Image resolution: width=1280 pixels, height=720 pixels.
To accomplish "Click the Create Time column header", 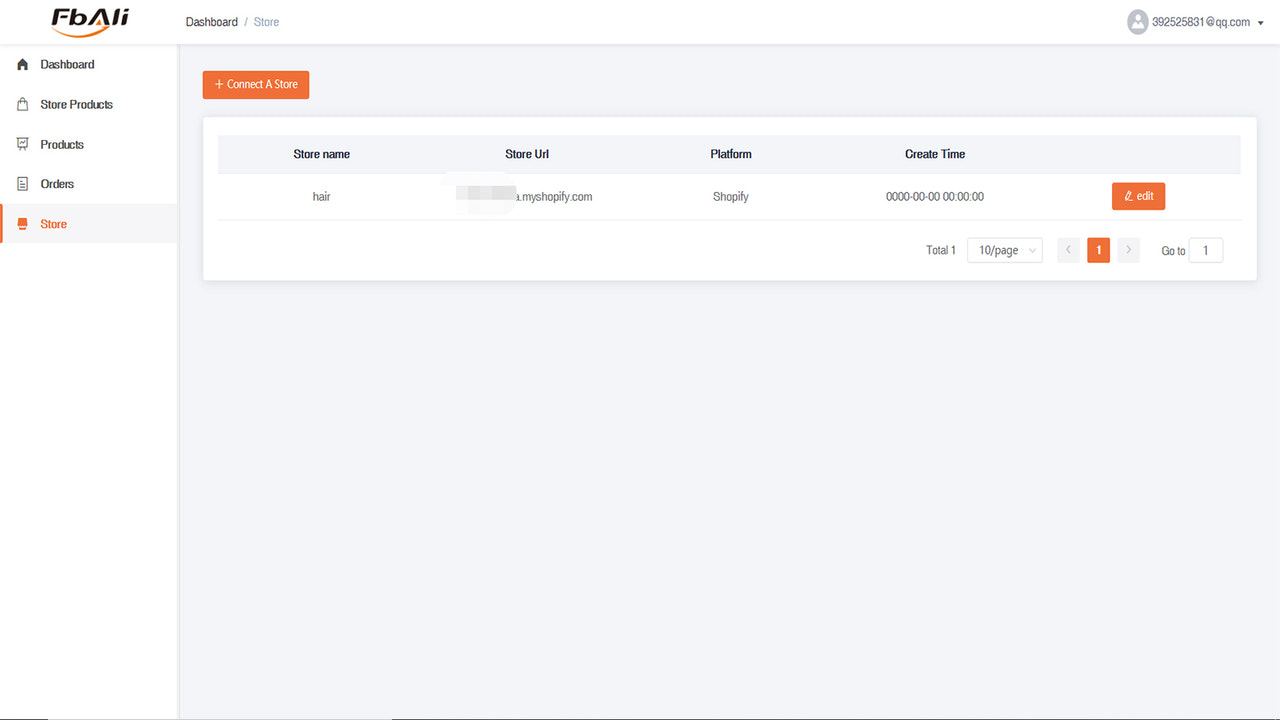I will (935, 154).
